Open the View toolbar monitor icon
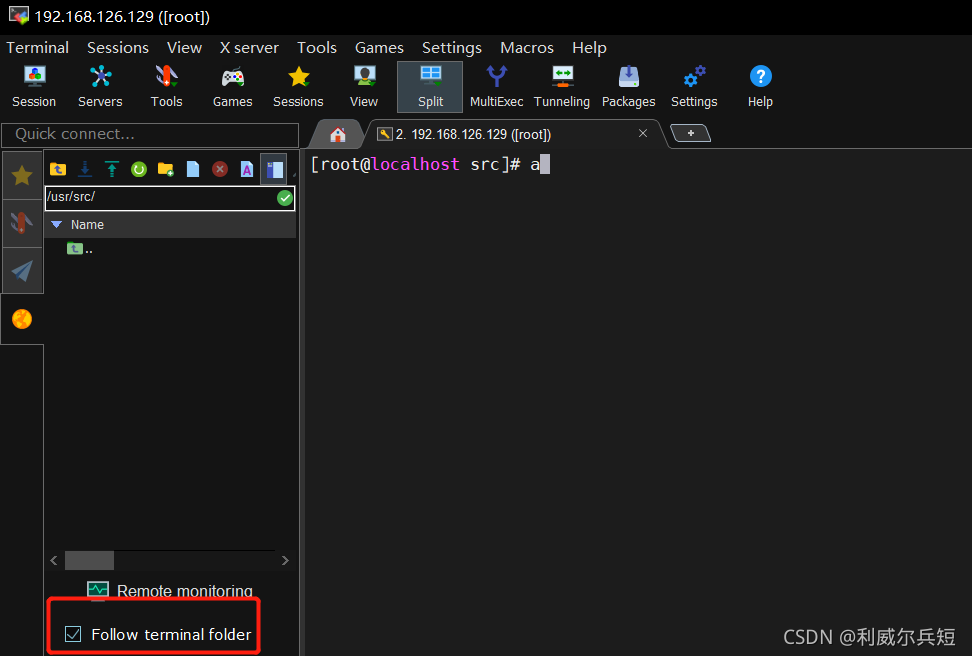Image resolution: width=972 pixels, height=656 pixels. click(x=364, y=87)
